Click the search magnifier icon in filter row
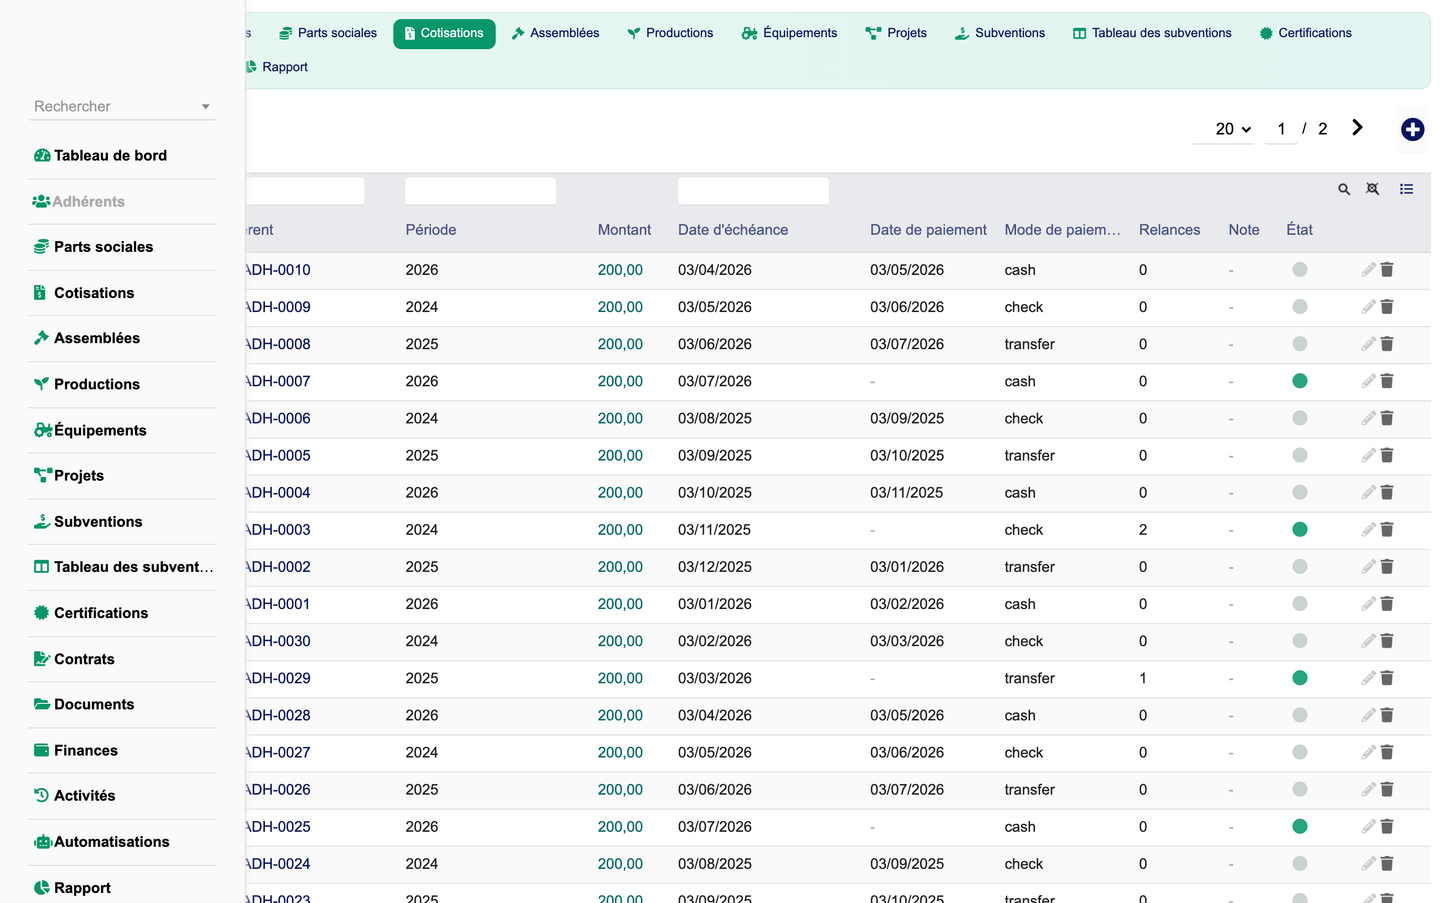Viewport: 1445px width, 903px height. coord(1344,189)
